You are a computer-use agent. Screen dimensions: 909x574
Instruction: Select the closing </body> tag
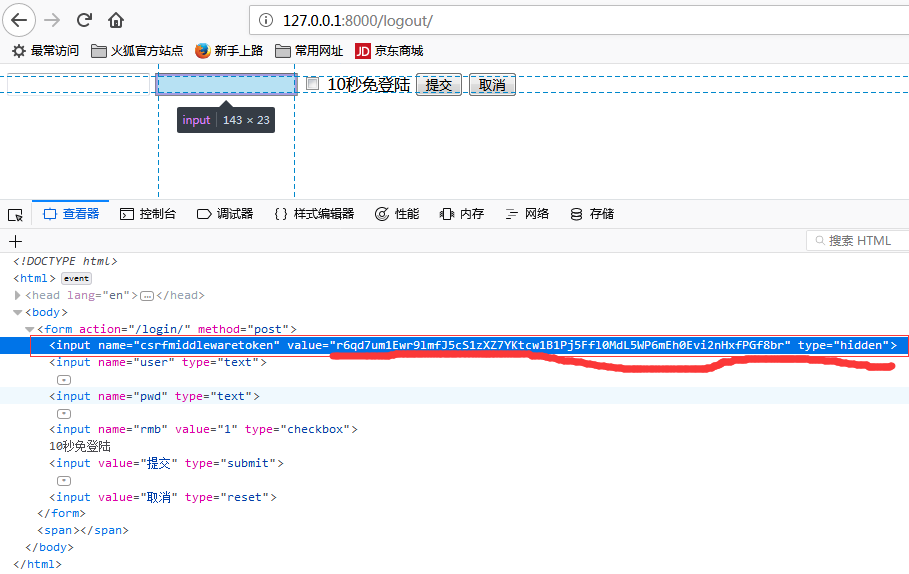49,547
